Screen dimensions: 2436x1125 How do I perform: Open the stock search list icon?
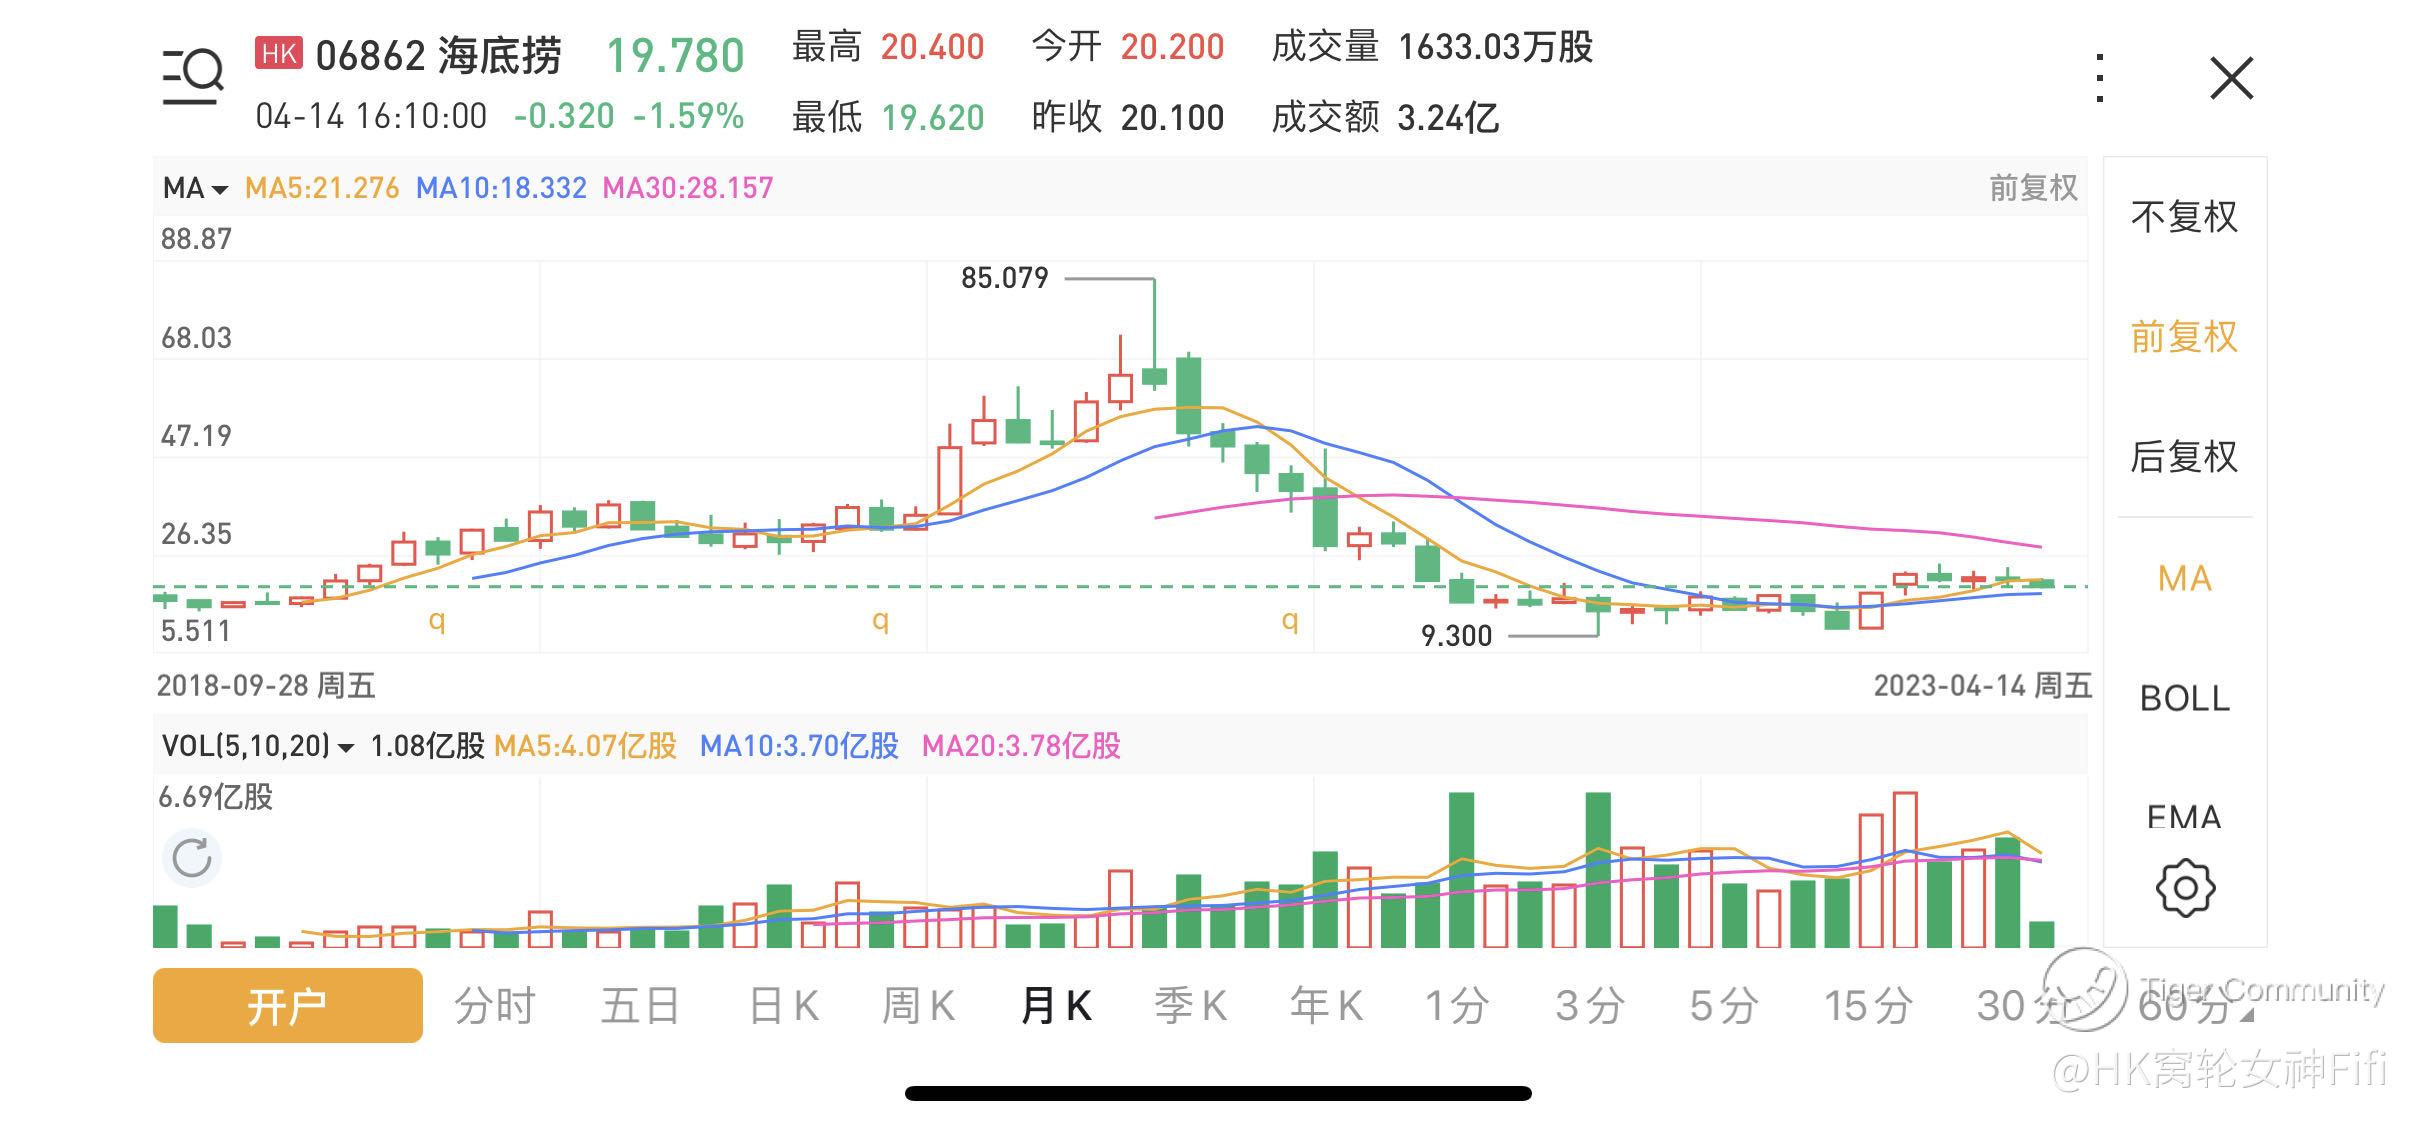(x=192, y=77)
